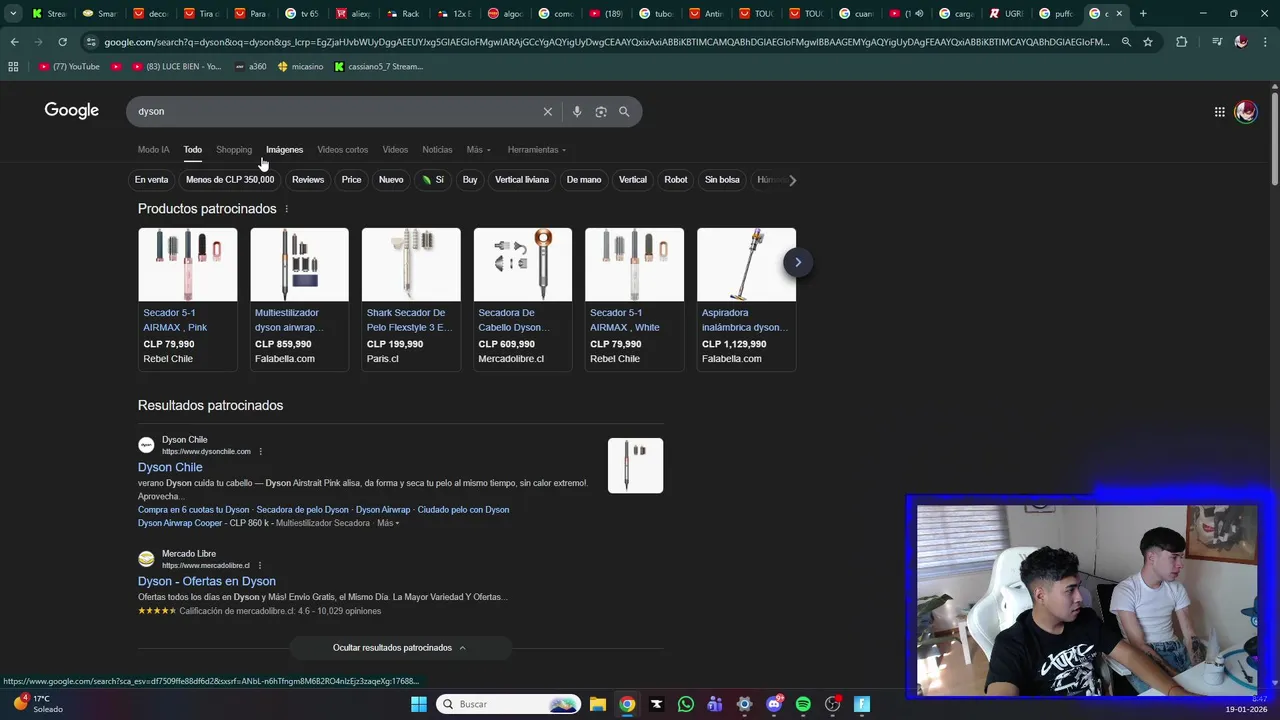Screen dimensions: 1280x720
Task: Open Spotify from the taskbar
Action: 803,704
